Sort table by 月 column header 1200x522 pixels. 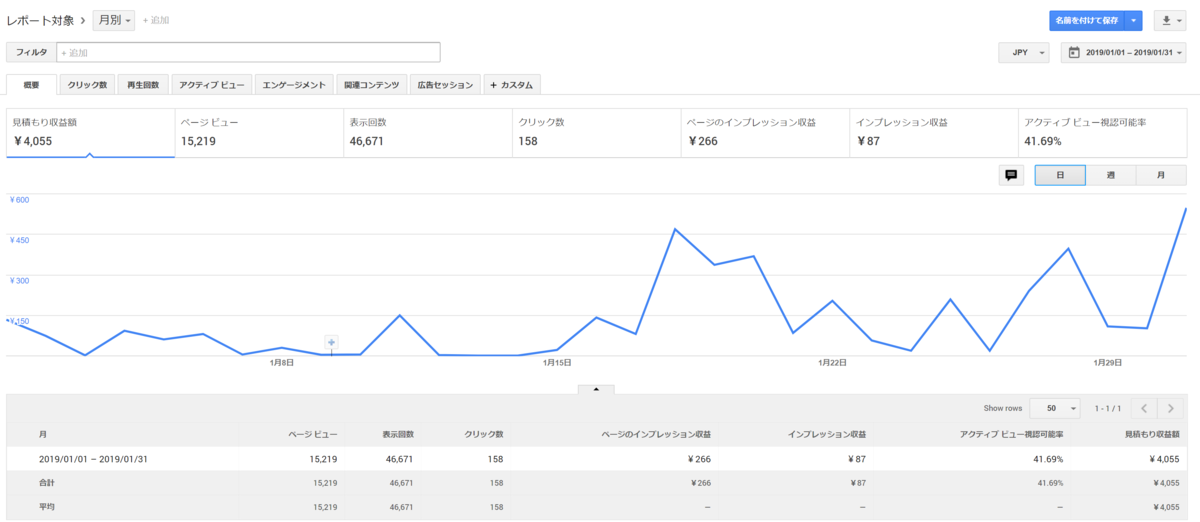(x=42, y=435)
